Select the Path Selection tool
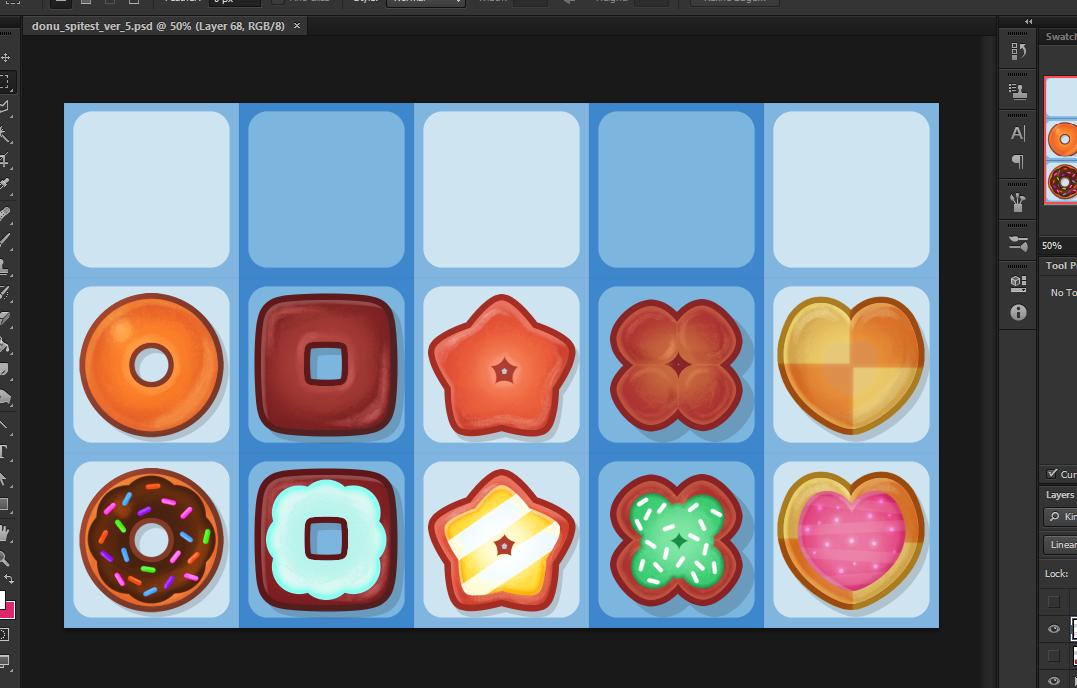This screenshot has height=688, width=1077. click(4, 478)
